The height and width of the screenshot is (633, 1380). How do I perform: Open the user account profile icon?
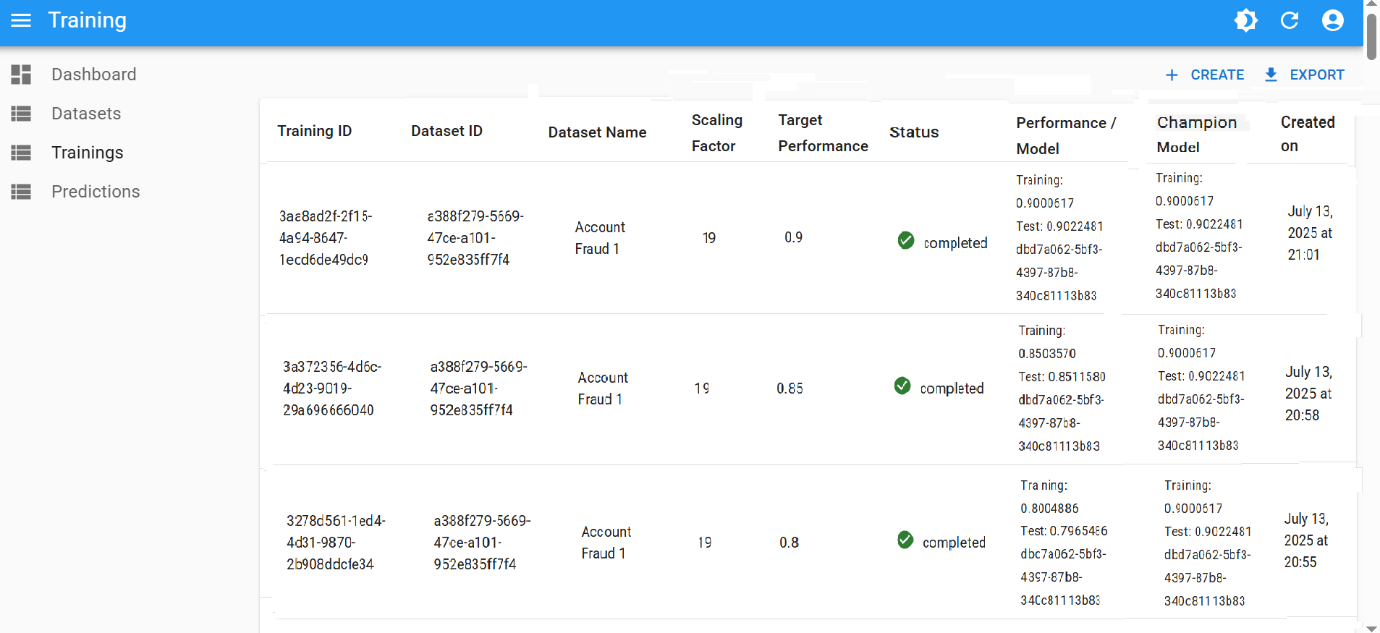(x=1332, y=21)
